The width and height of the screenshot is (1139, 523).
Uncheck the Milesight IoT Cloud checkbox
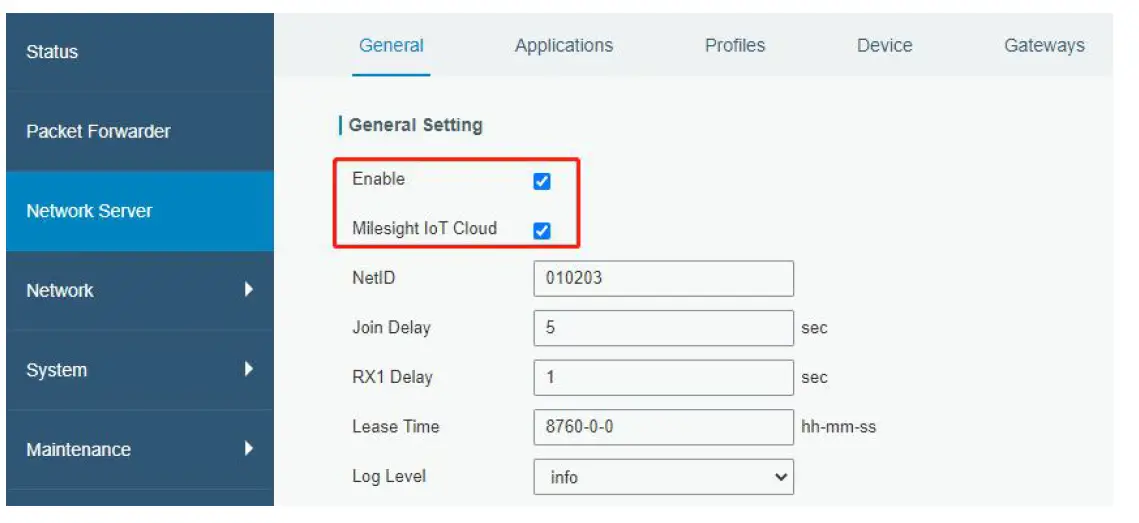click(542, 231)
